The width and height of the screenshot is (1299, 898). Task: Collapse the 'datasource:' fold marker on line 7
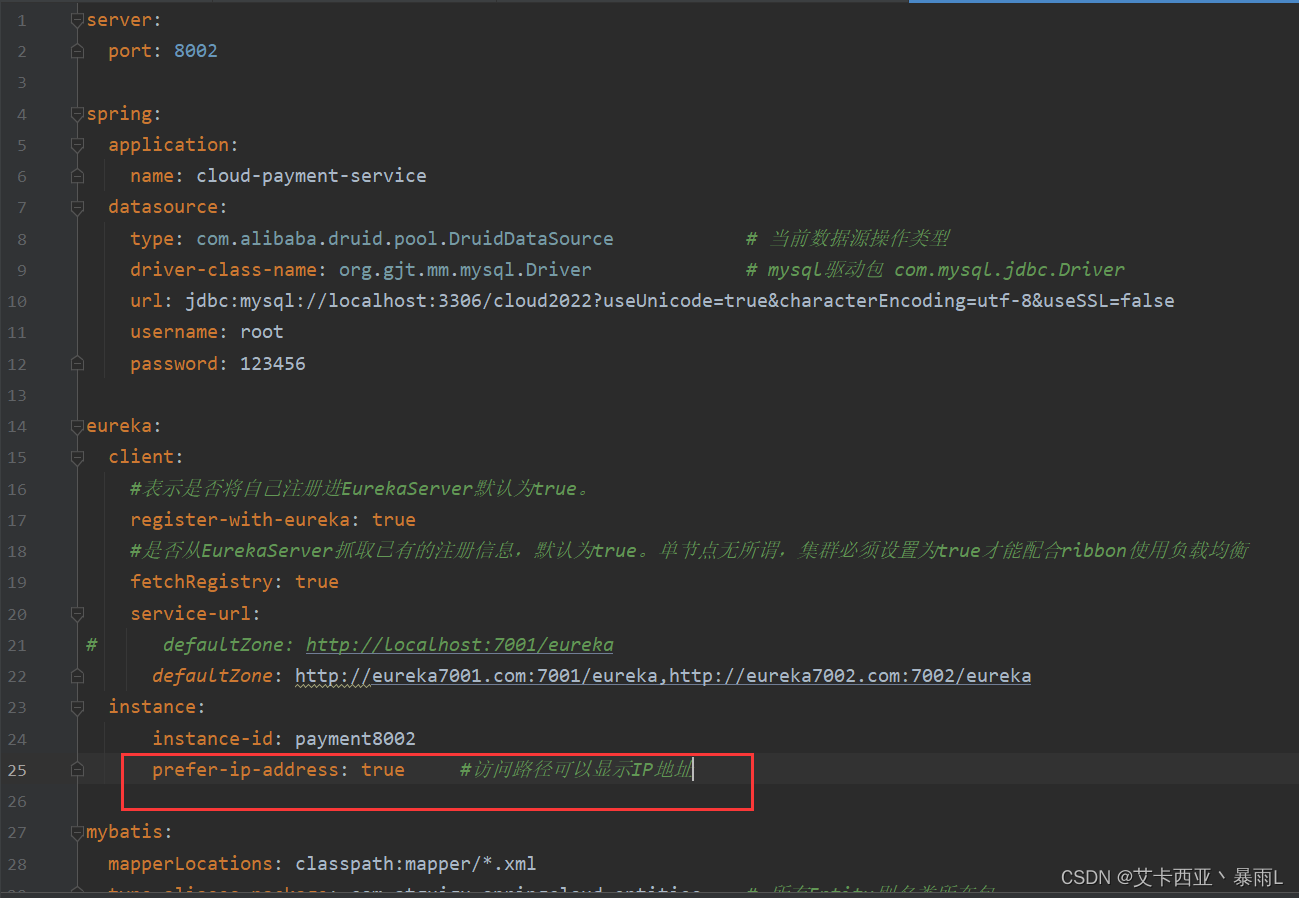(78, 207)
